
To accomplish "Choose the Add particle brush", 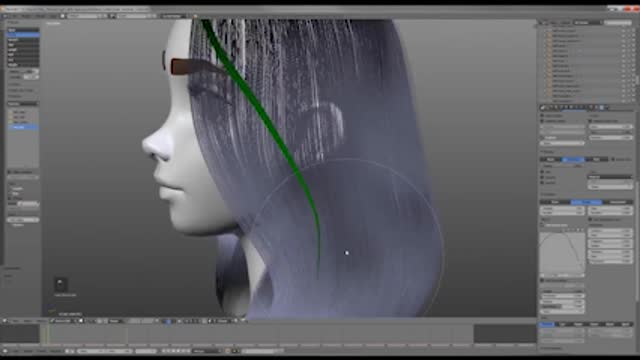I will [x=23, y=45].
